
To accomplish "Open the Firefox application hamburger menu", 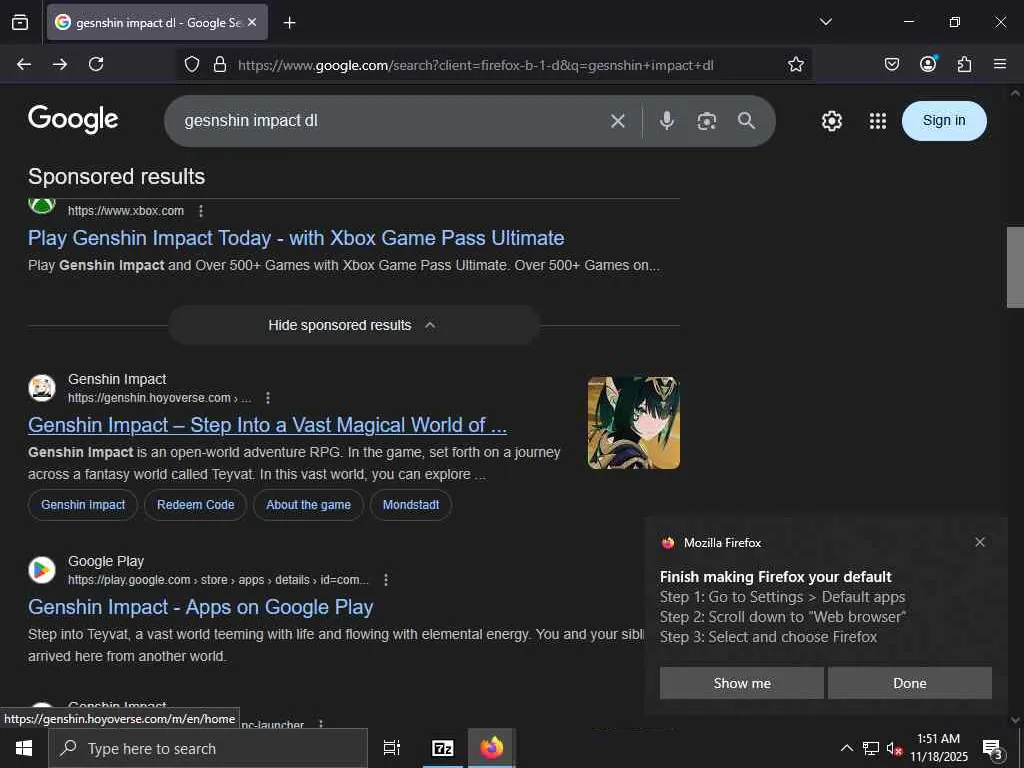I will pos(1000,64).
